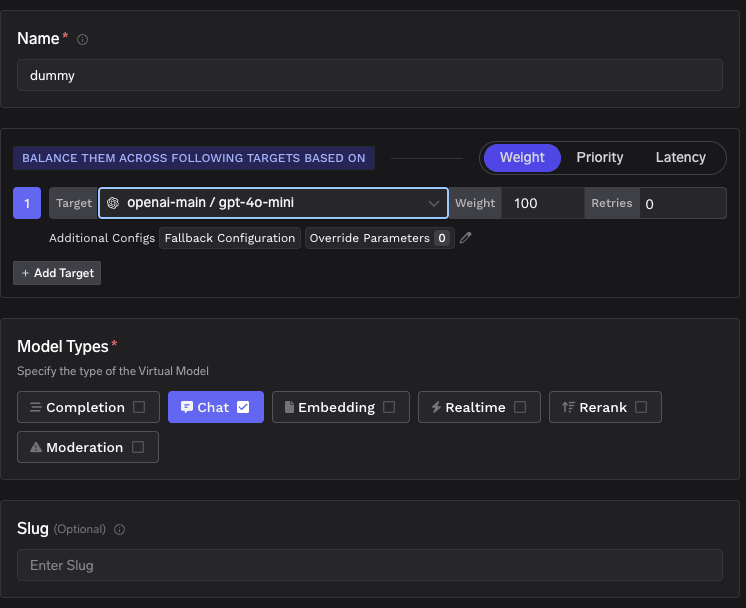Click the Add Target button

click(x=57, y=273)
